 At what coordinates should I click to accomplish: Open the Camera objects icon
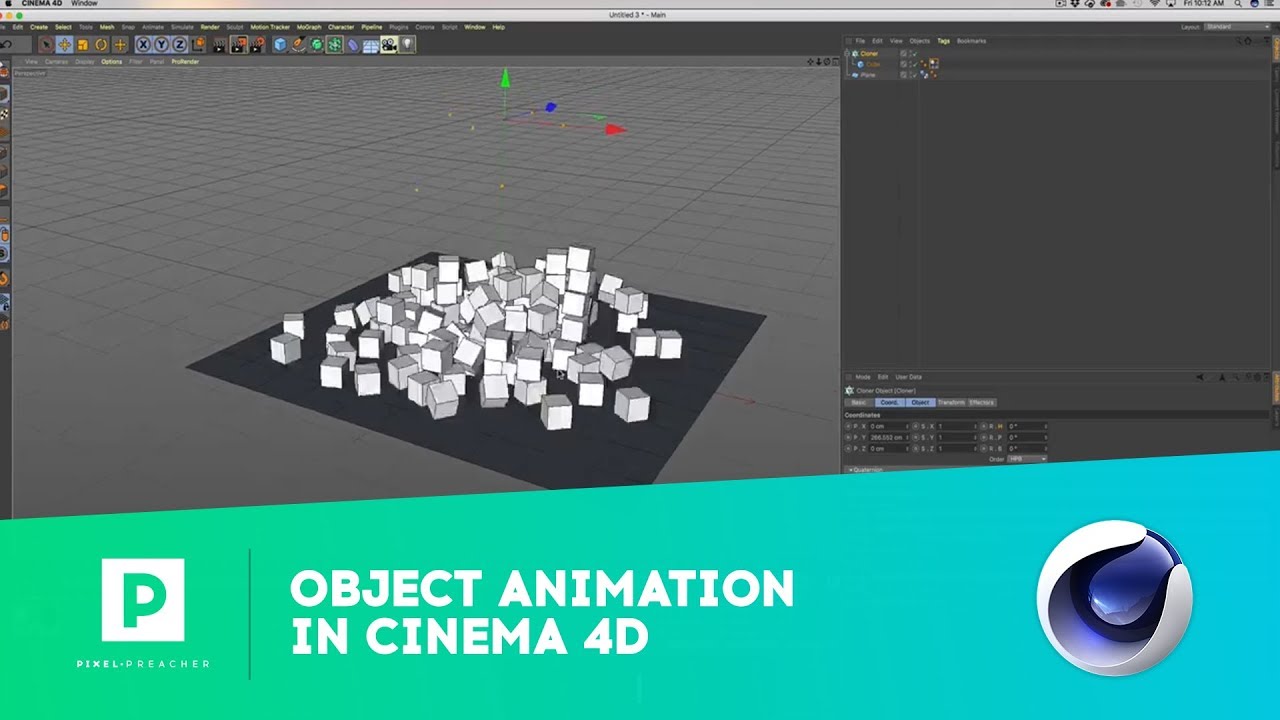(x=389, y=44)
